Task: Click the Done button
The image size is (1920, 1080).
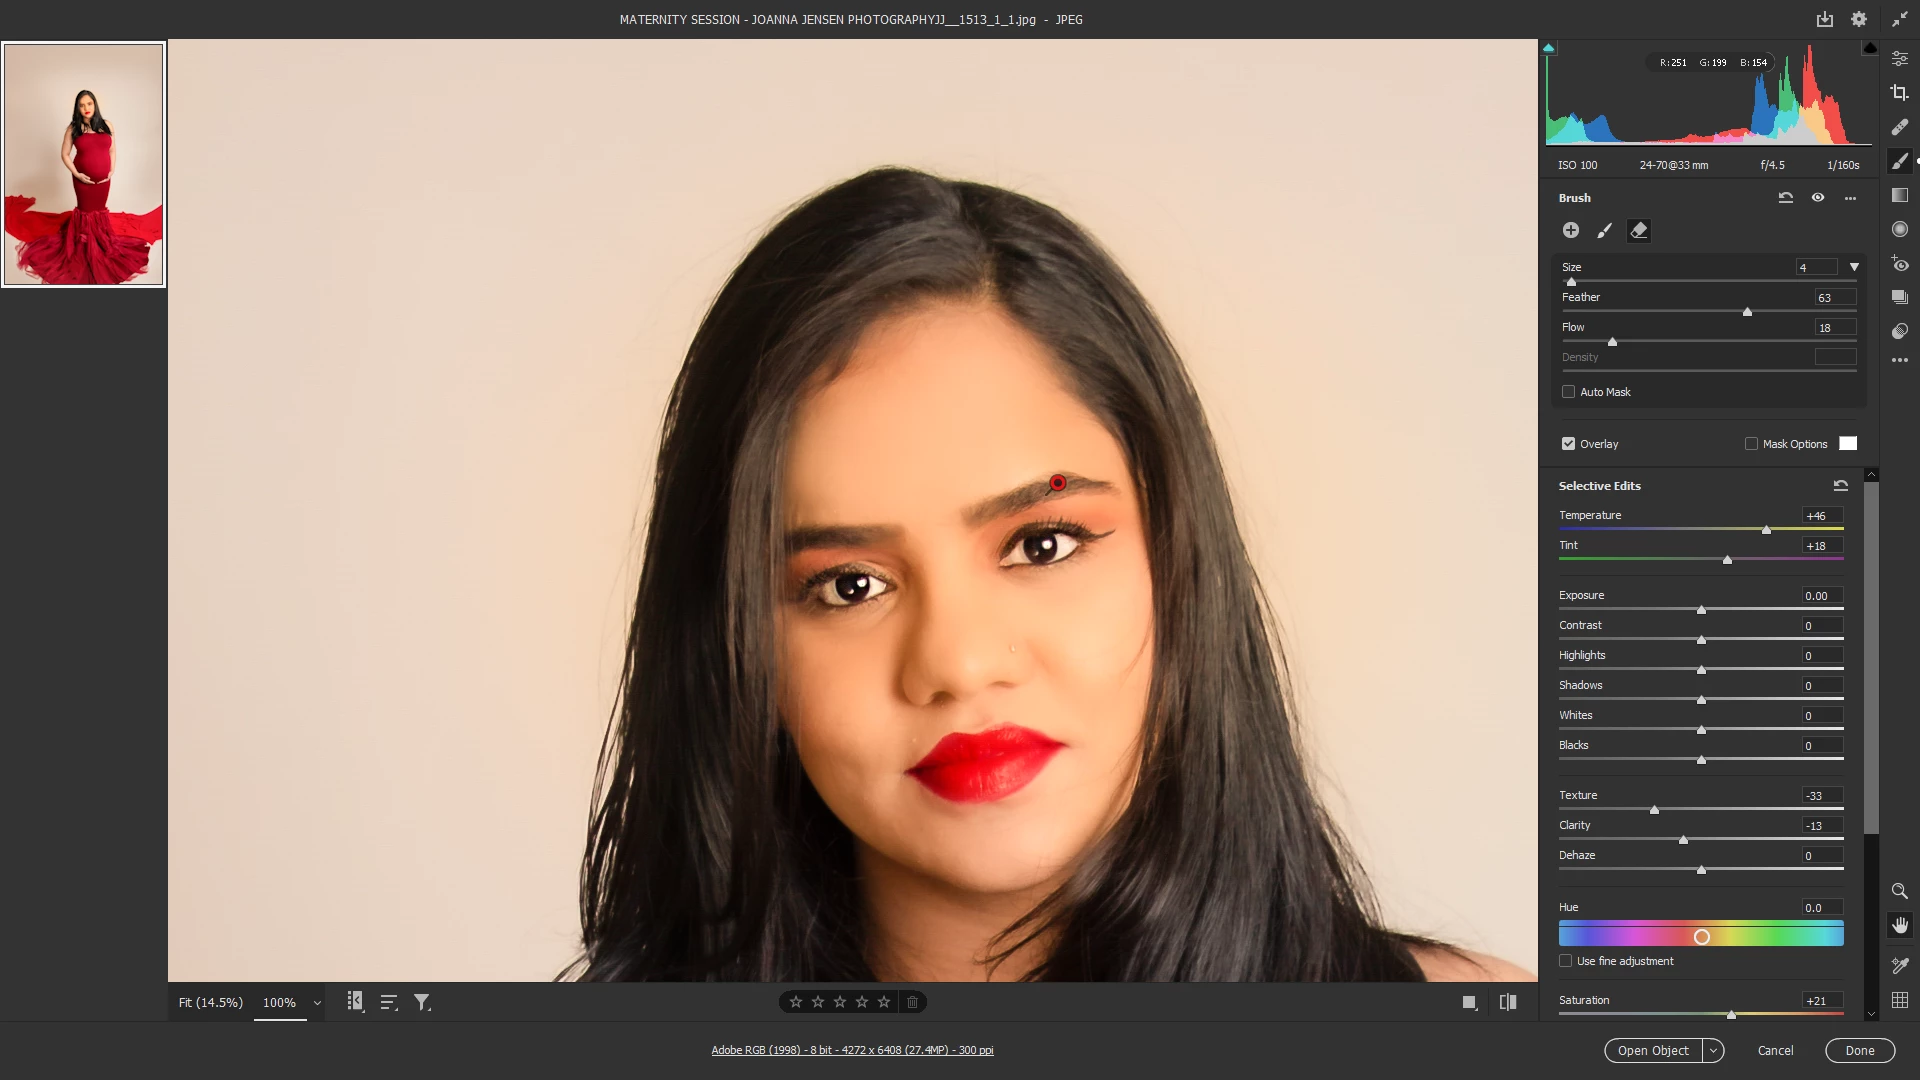Action: click(x=1859, y=1051)
